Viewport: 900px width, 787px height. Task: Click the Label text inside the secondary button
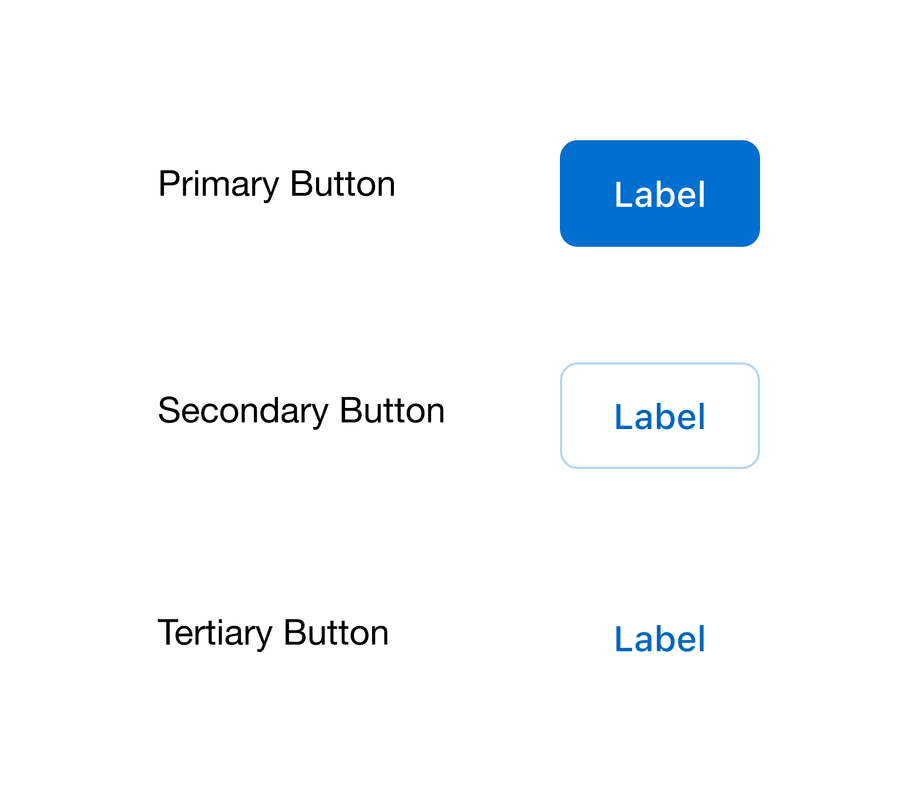(x=660, y=416)
